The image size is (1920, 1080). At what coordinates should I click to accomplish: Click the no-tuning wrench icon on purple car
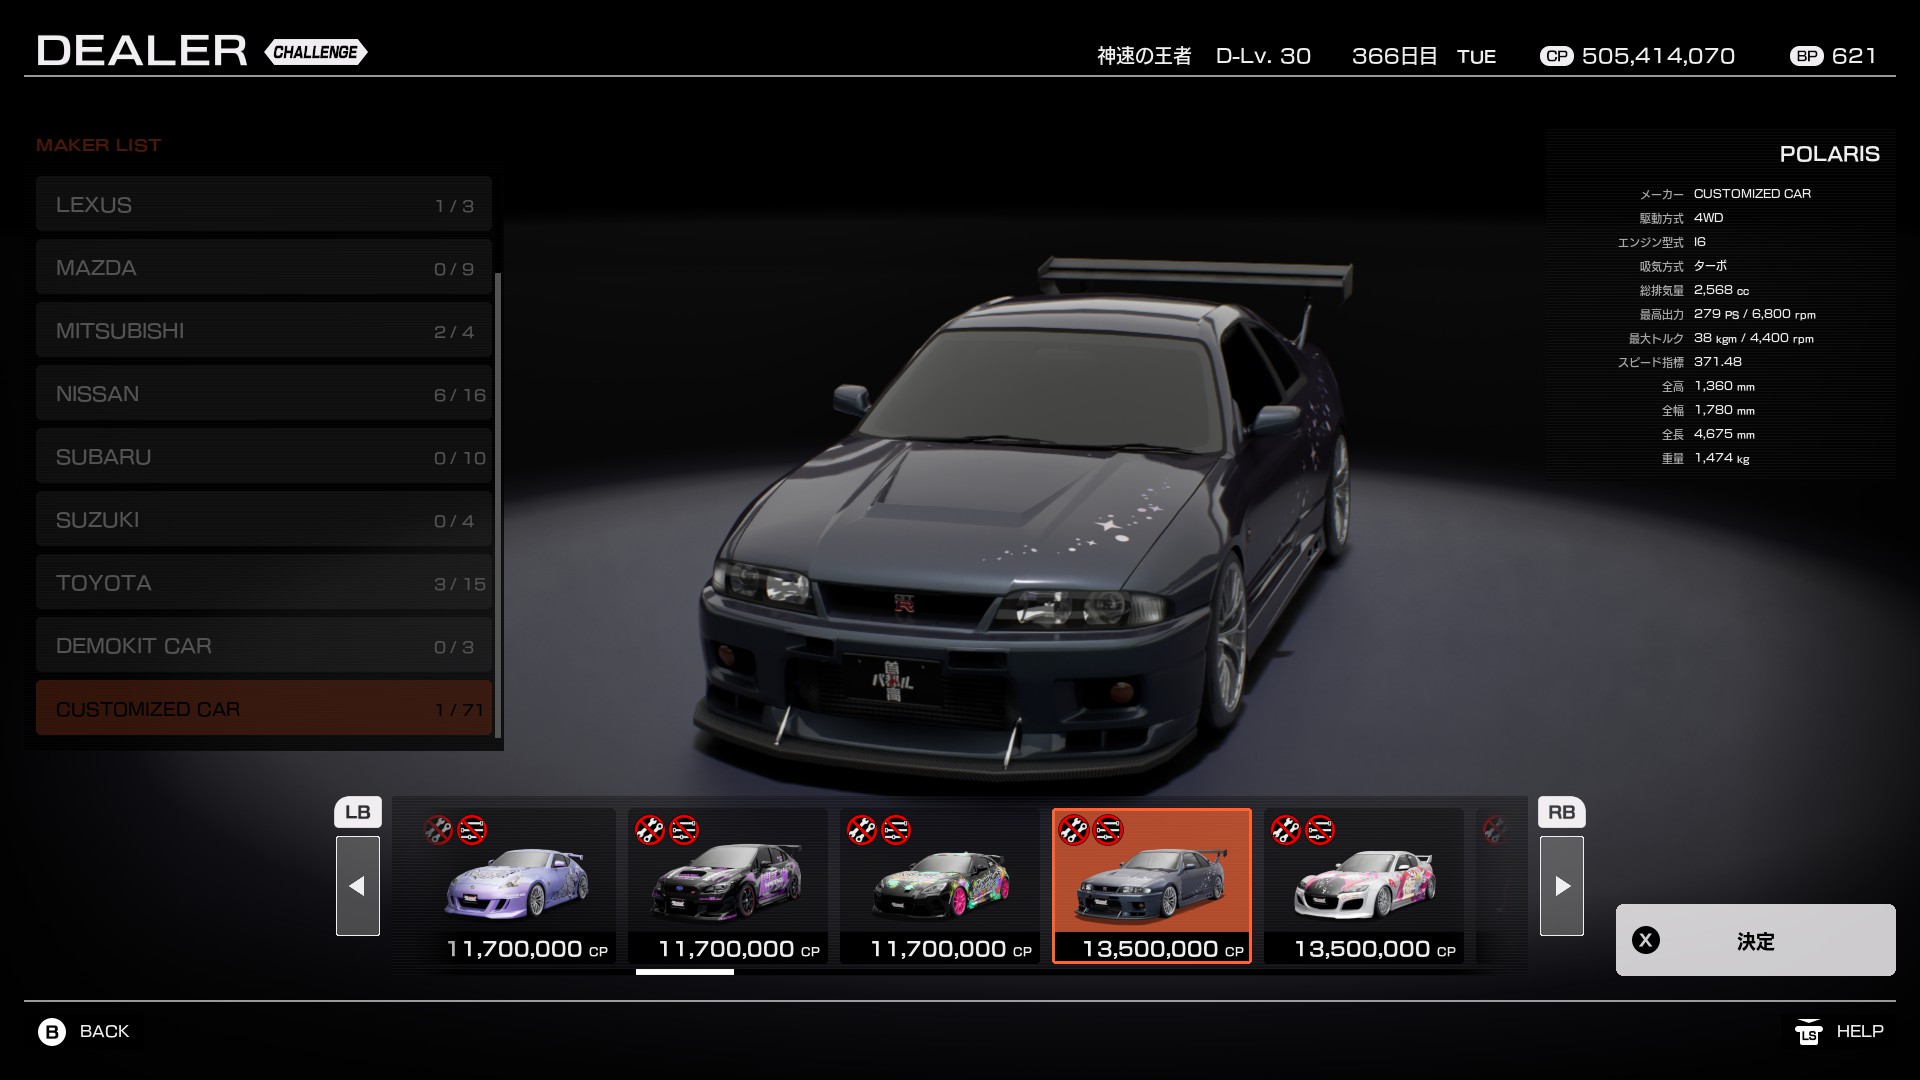tap(438, 830)
